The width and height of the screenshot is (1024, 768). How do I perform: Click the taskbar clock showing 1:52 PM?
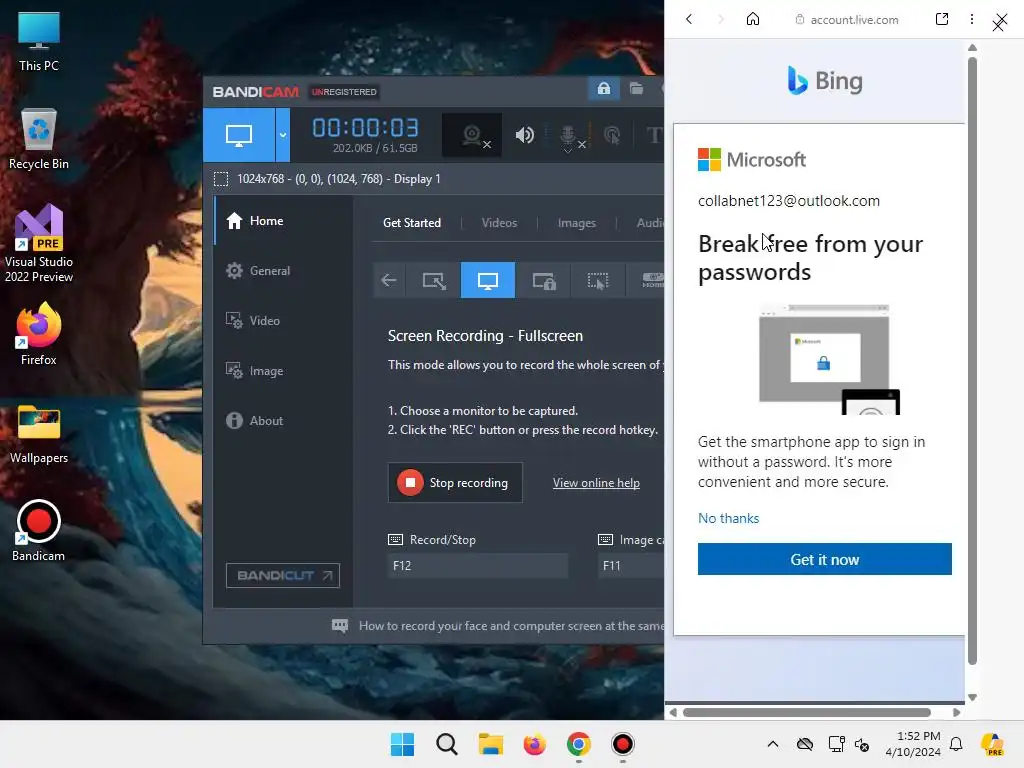click(913, 744)
